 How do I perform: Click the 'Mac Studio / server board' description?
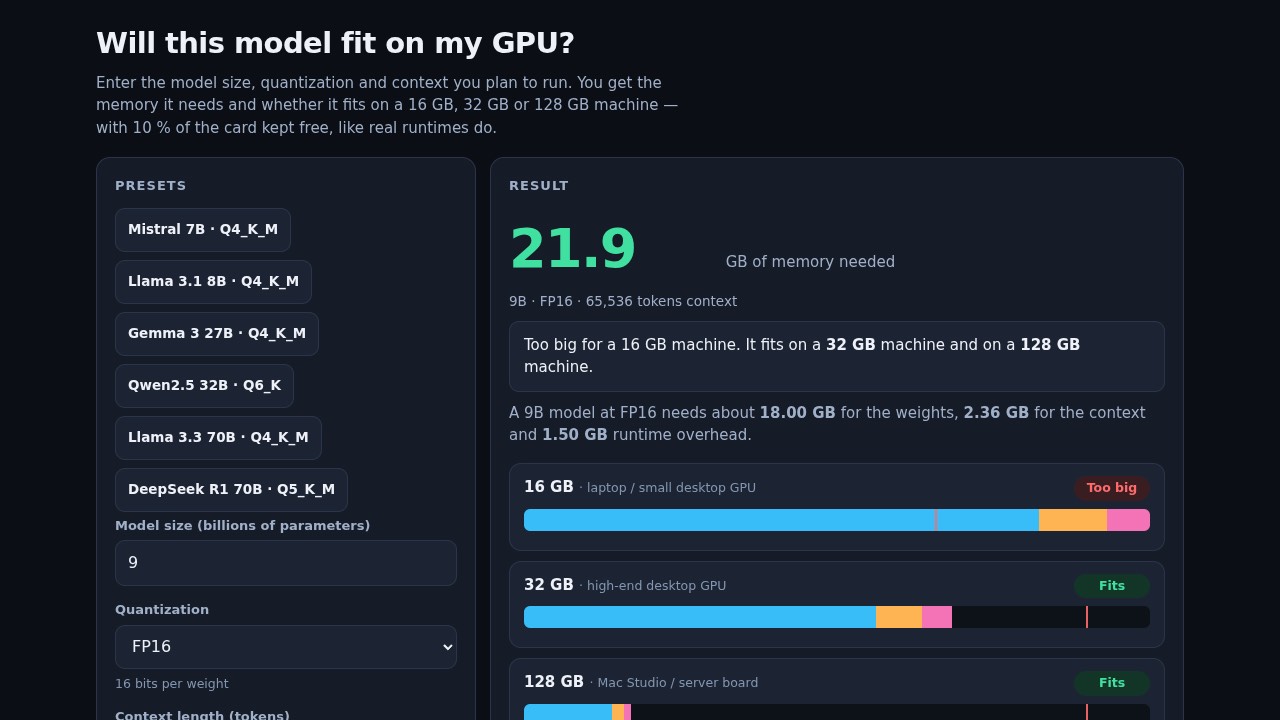(677, 683)
